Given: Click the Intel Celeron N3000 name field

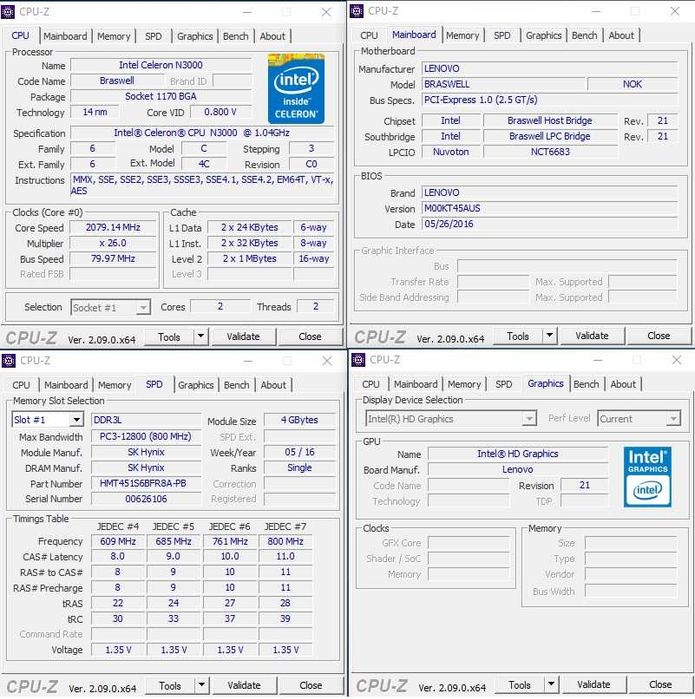Looking at the screenshot, I should (161, 65).
